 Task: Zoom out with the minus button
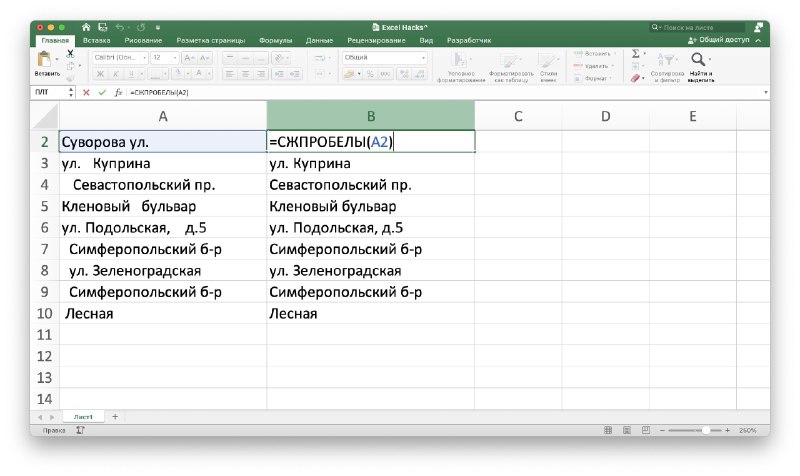[662, 430]
